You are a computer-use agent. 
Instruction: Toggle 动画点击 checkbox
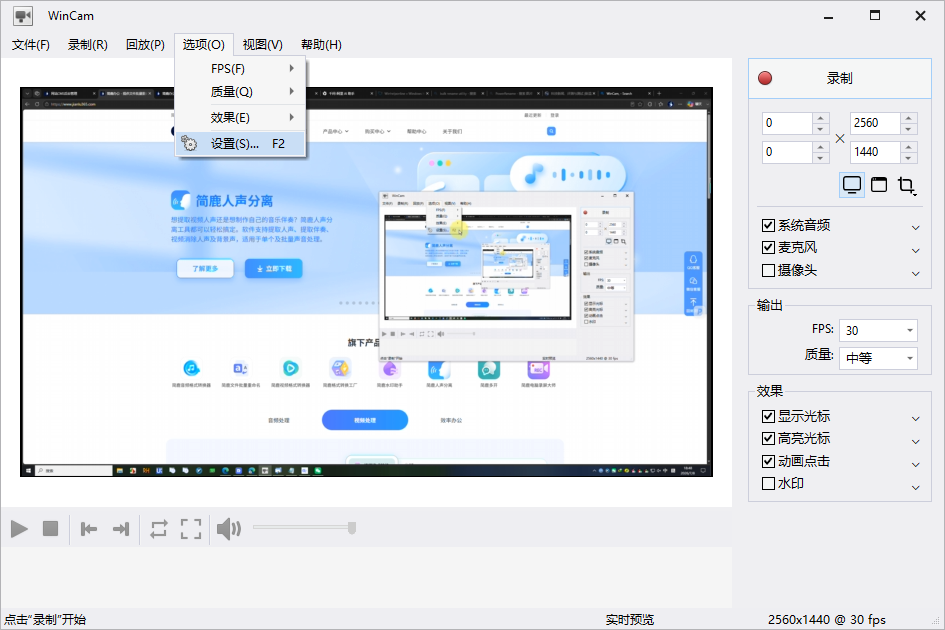[768, 461]
